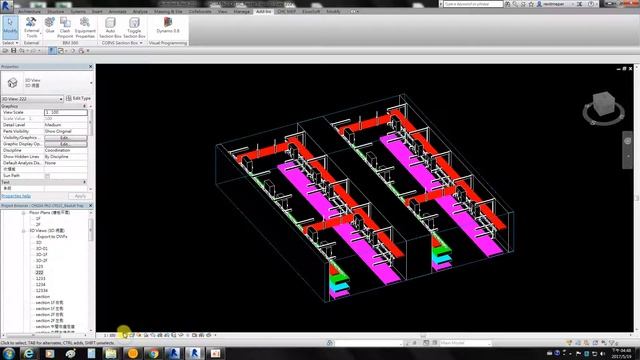
Task: Open Windows Start menu
Action: [8, 353]
